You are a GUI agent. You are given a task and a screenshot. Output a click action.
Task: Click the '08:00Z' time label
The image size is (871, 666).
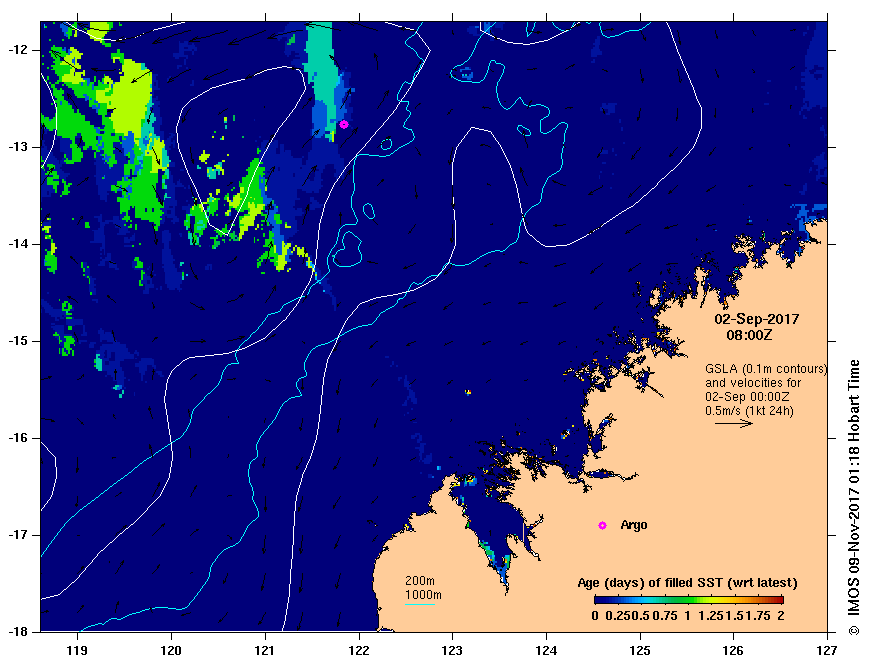point(749,335)
